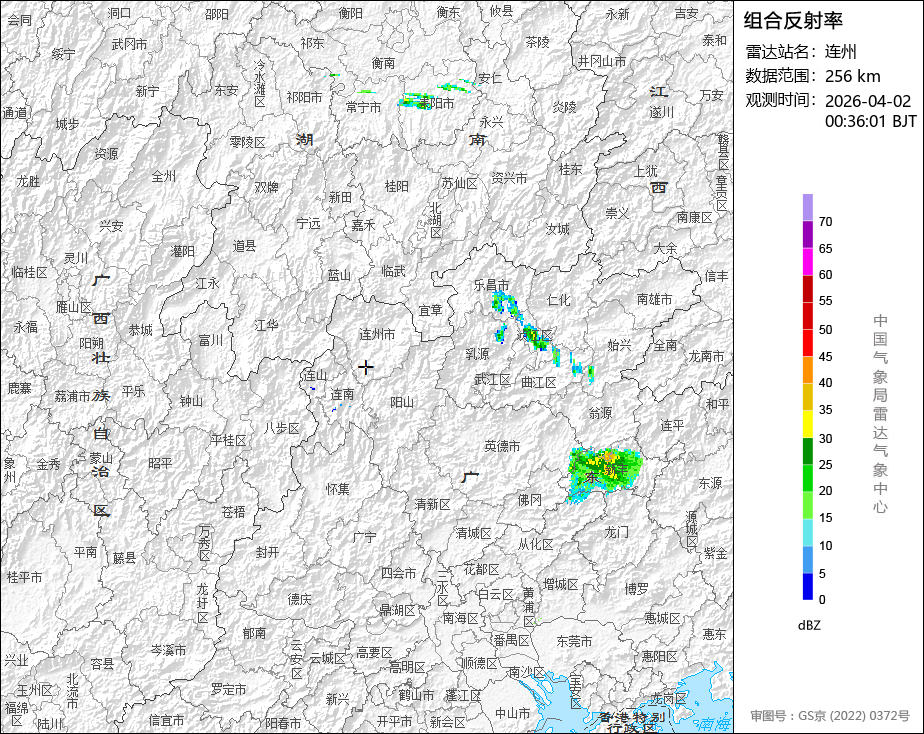
Task: Click the 翁源 map label
Action: click(x=600, y=413)
